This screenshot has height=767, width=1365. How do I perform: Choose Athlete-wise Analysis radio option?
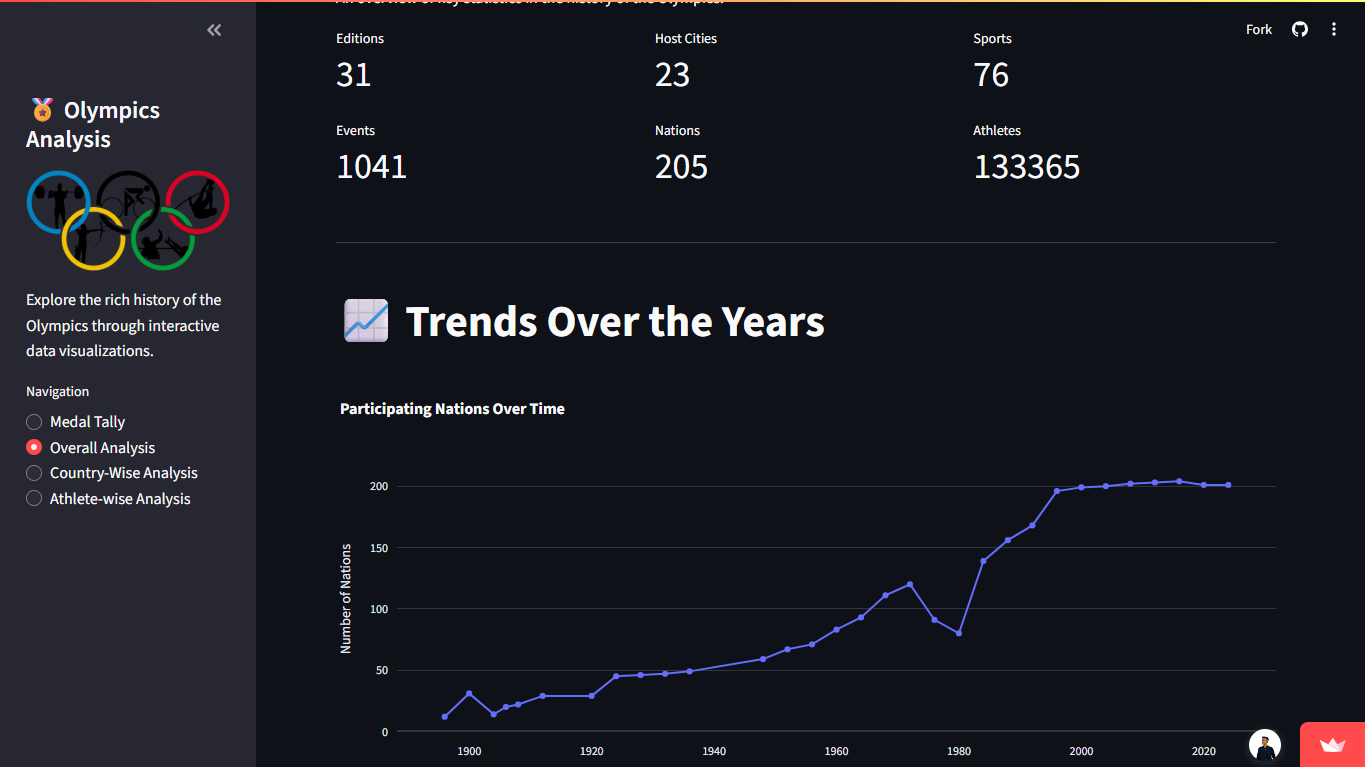click(x=34, y=499)
